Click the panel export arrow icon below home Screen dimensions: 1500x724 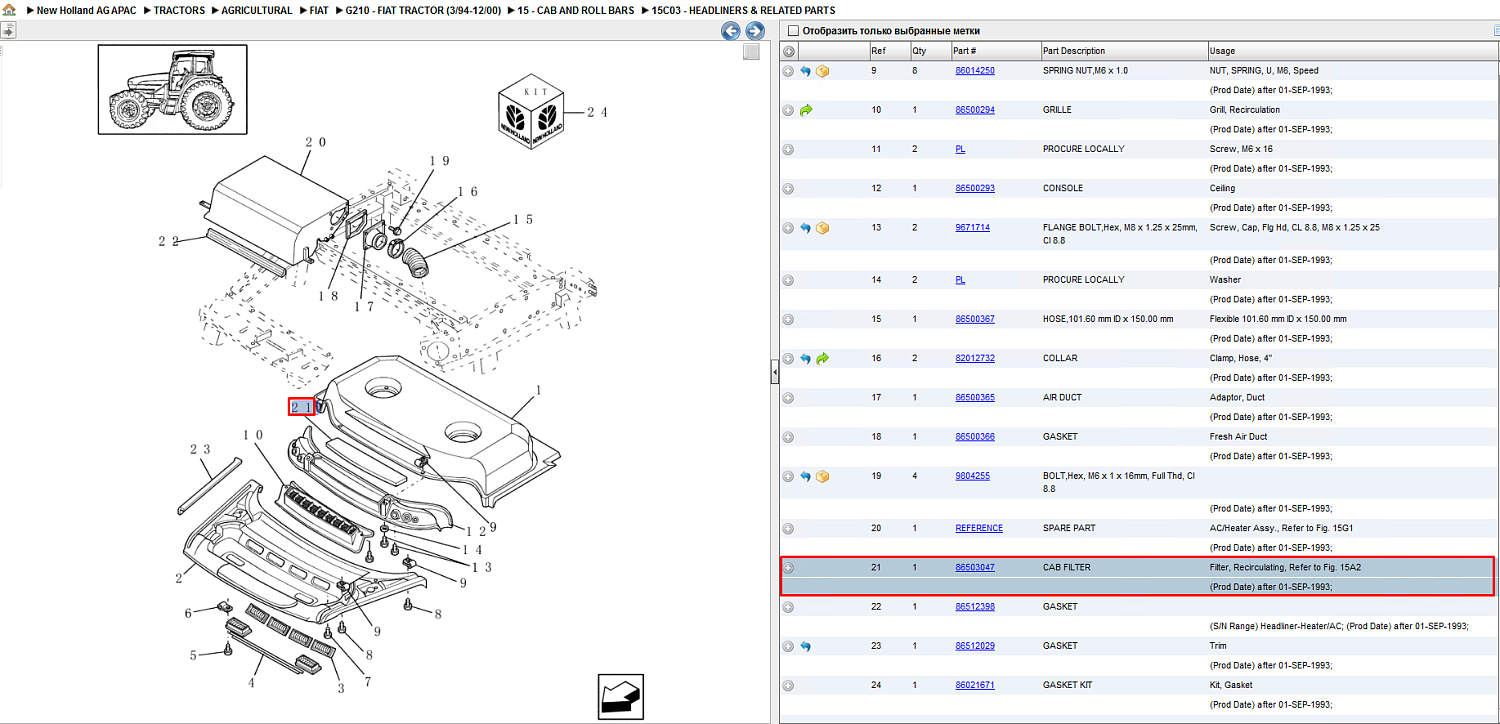pos(8,31)
